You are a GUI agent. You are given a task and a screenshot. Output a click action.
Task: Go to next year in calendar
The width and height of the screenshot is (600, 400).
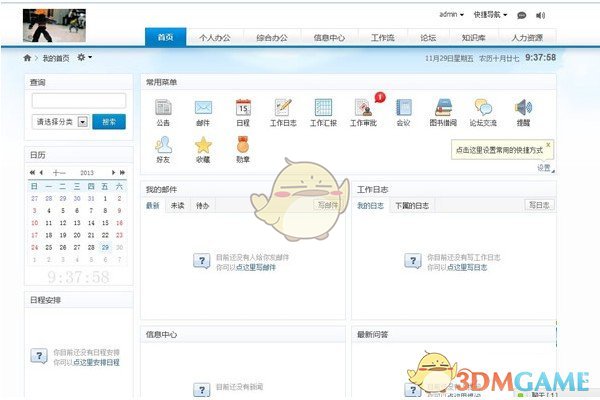(122, 173)
